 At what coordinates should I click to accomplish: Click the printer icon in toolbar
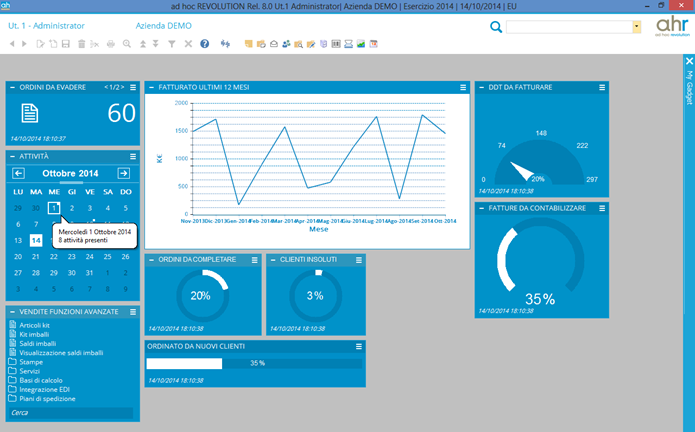coord(111,44)
